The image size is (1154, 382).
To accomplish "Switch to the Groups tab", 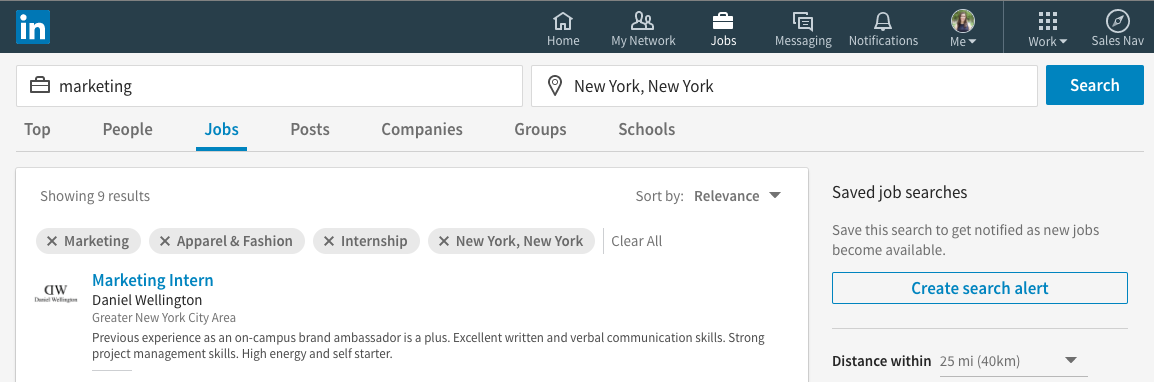I will (x=540, y=130).
